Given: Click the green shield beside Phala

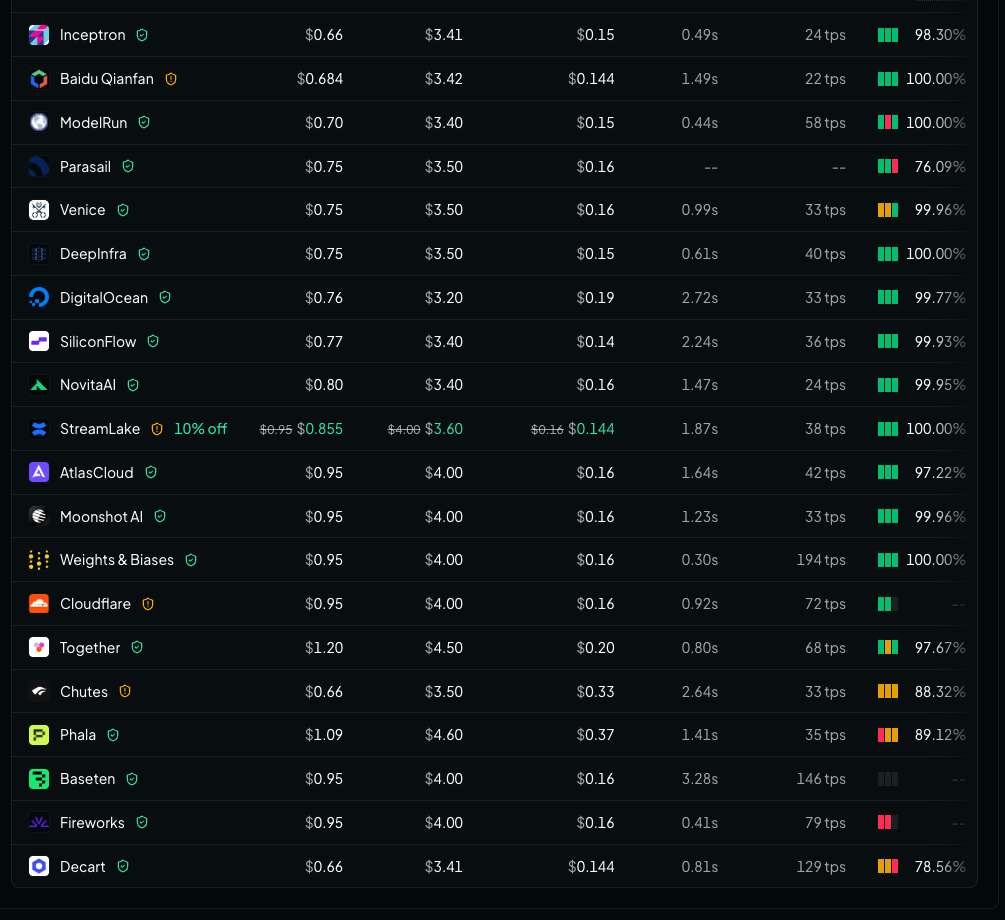Looking at the screenshot, I should pyautogui.click(x=113, y=735).
